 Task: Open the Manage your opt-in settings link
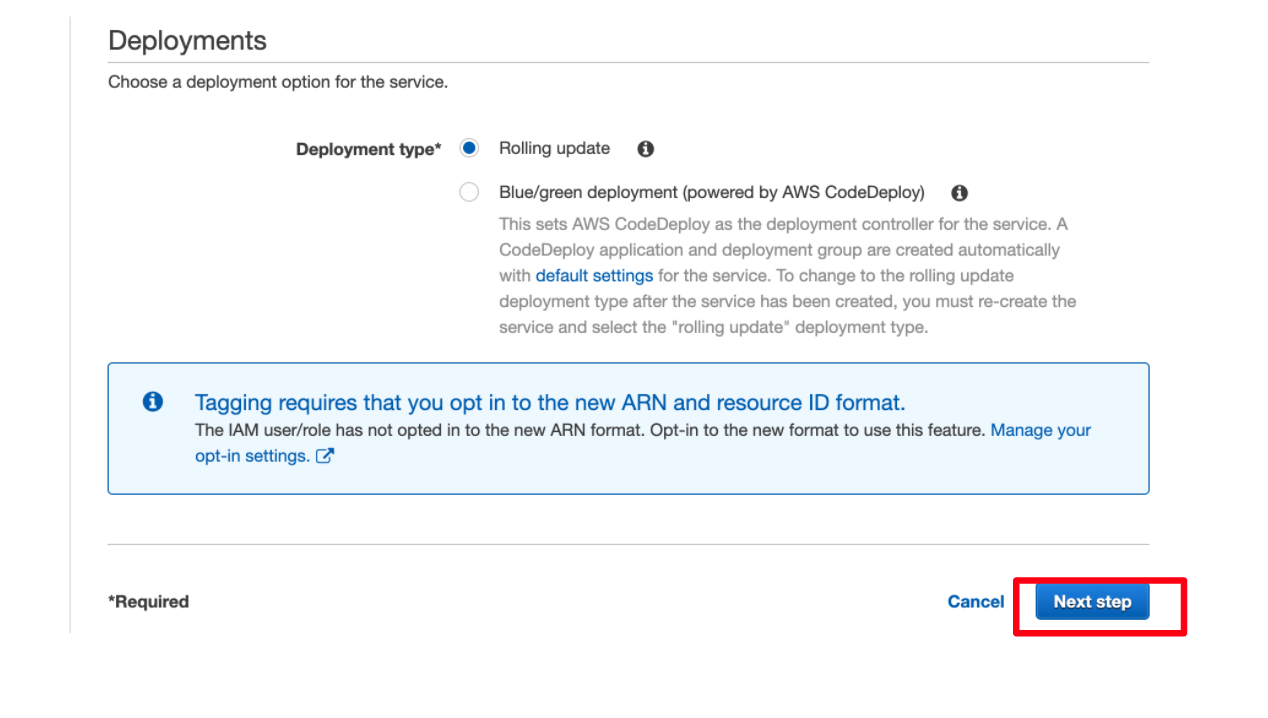(643, 443)
